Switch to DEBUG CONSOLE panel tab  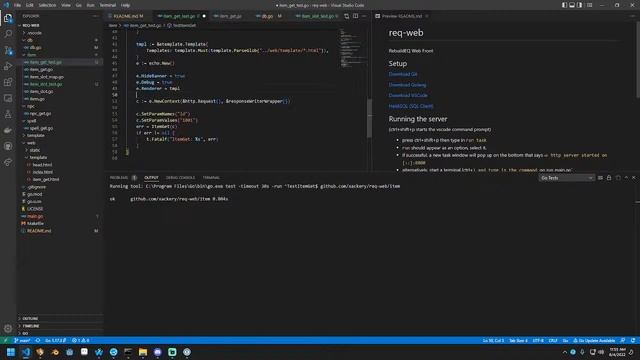coord(180,178)
